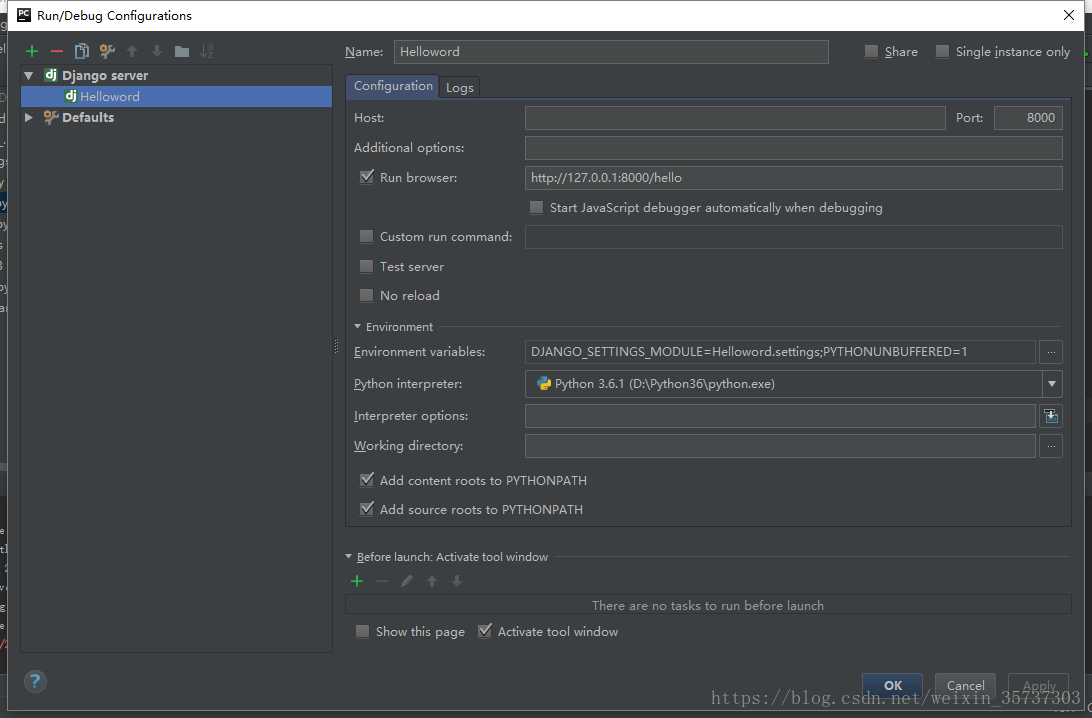1092x718 pixels.
Task: Click Environment variables text field
Action: point(780,352)
